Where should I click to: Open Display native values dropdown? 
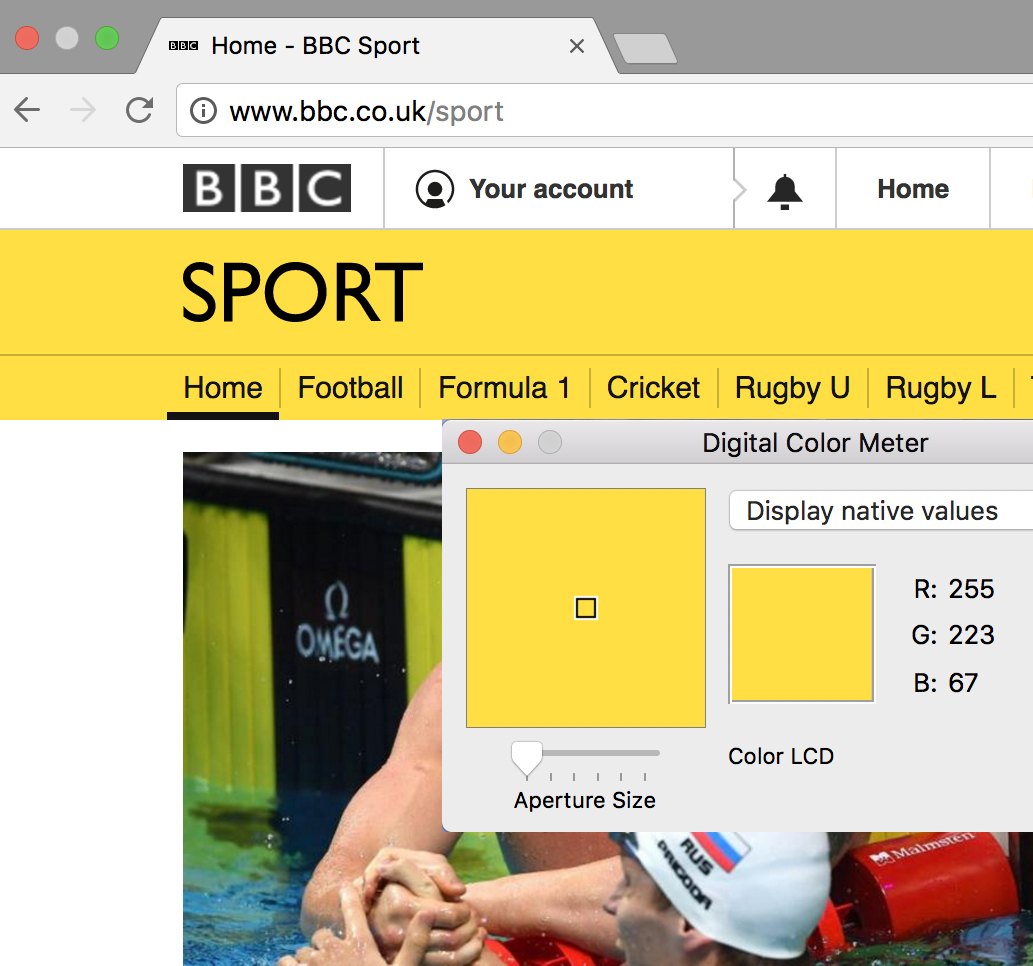[x=881, y=510]
